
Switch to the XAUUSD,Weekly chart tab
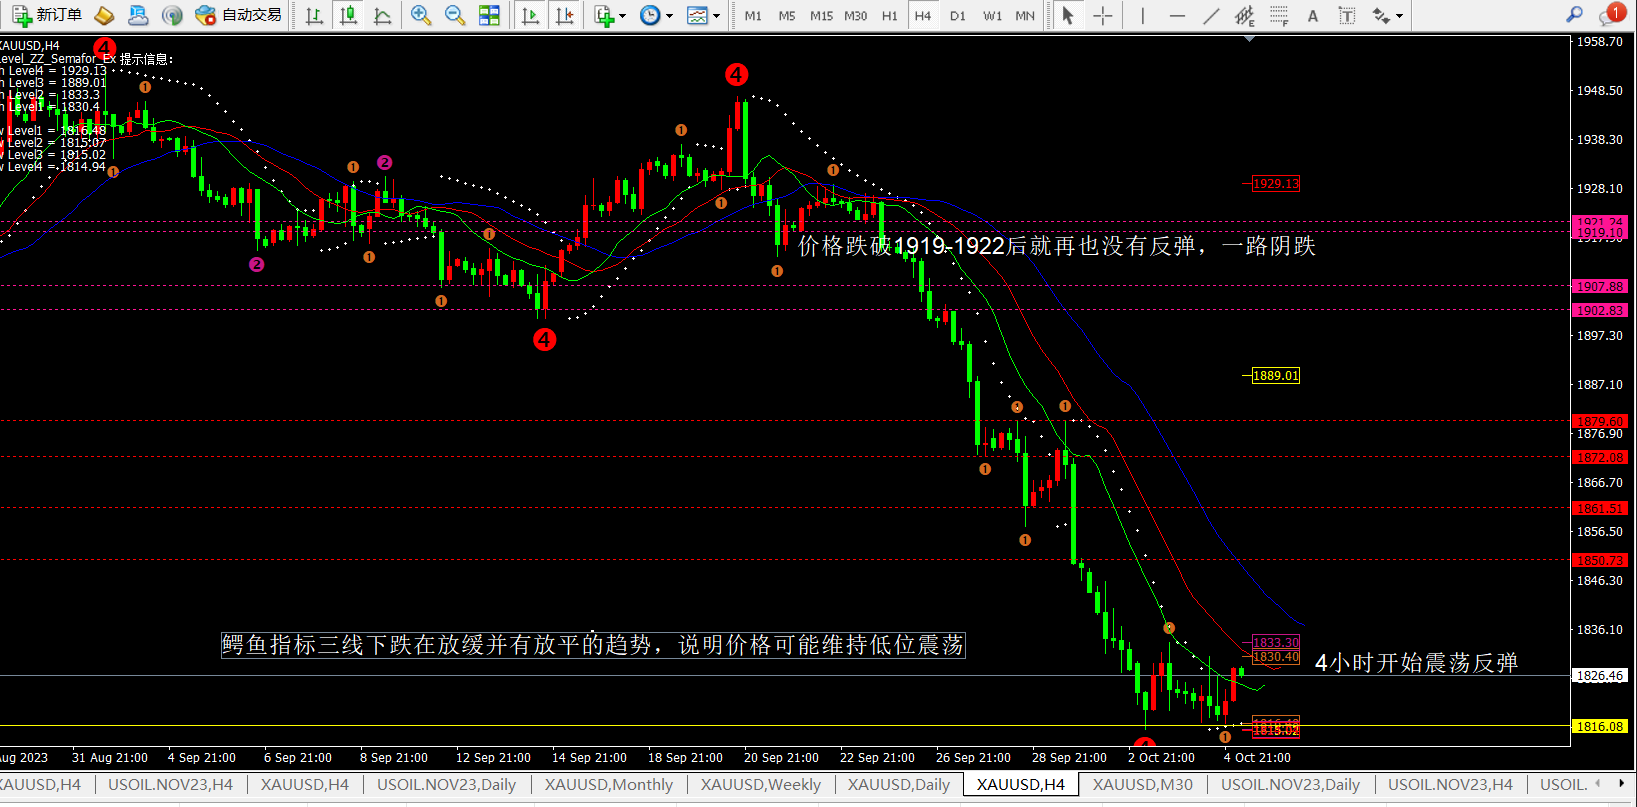(x=761, y=785)
